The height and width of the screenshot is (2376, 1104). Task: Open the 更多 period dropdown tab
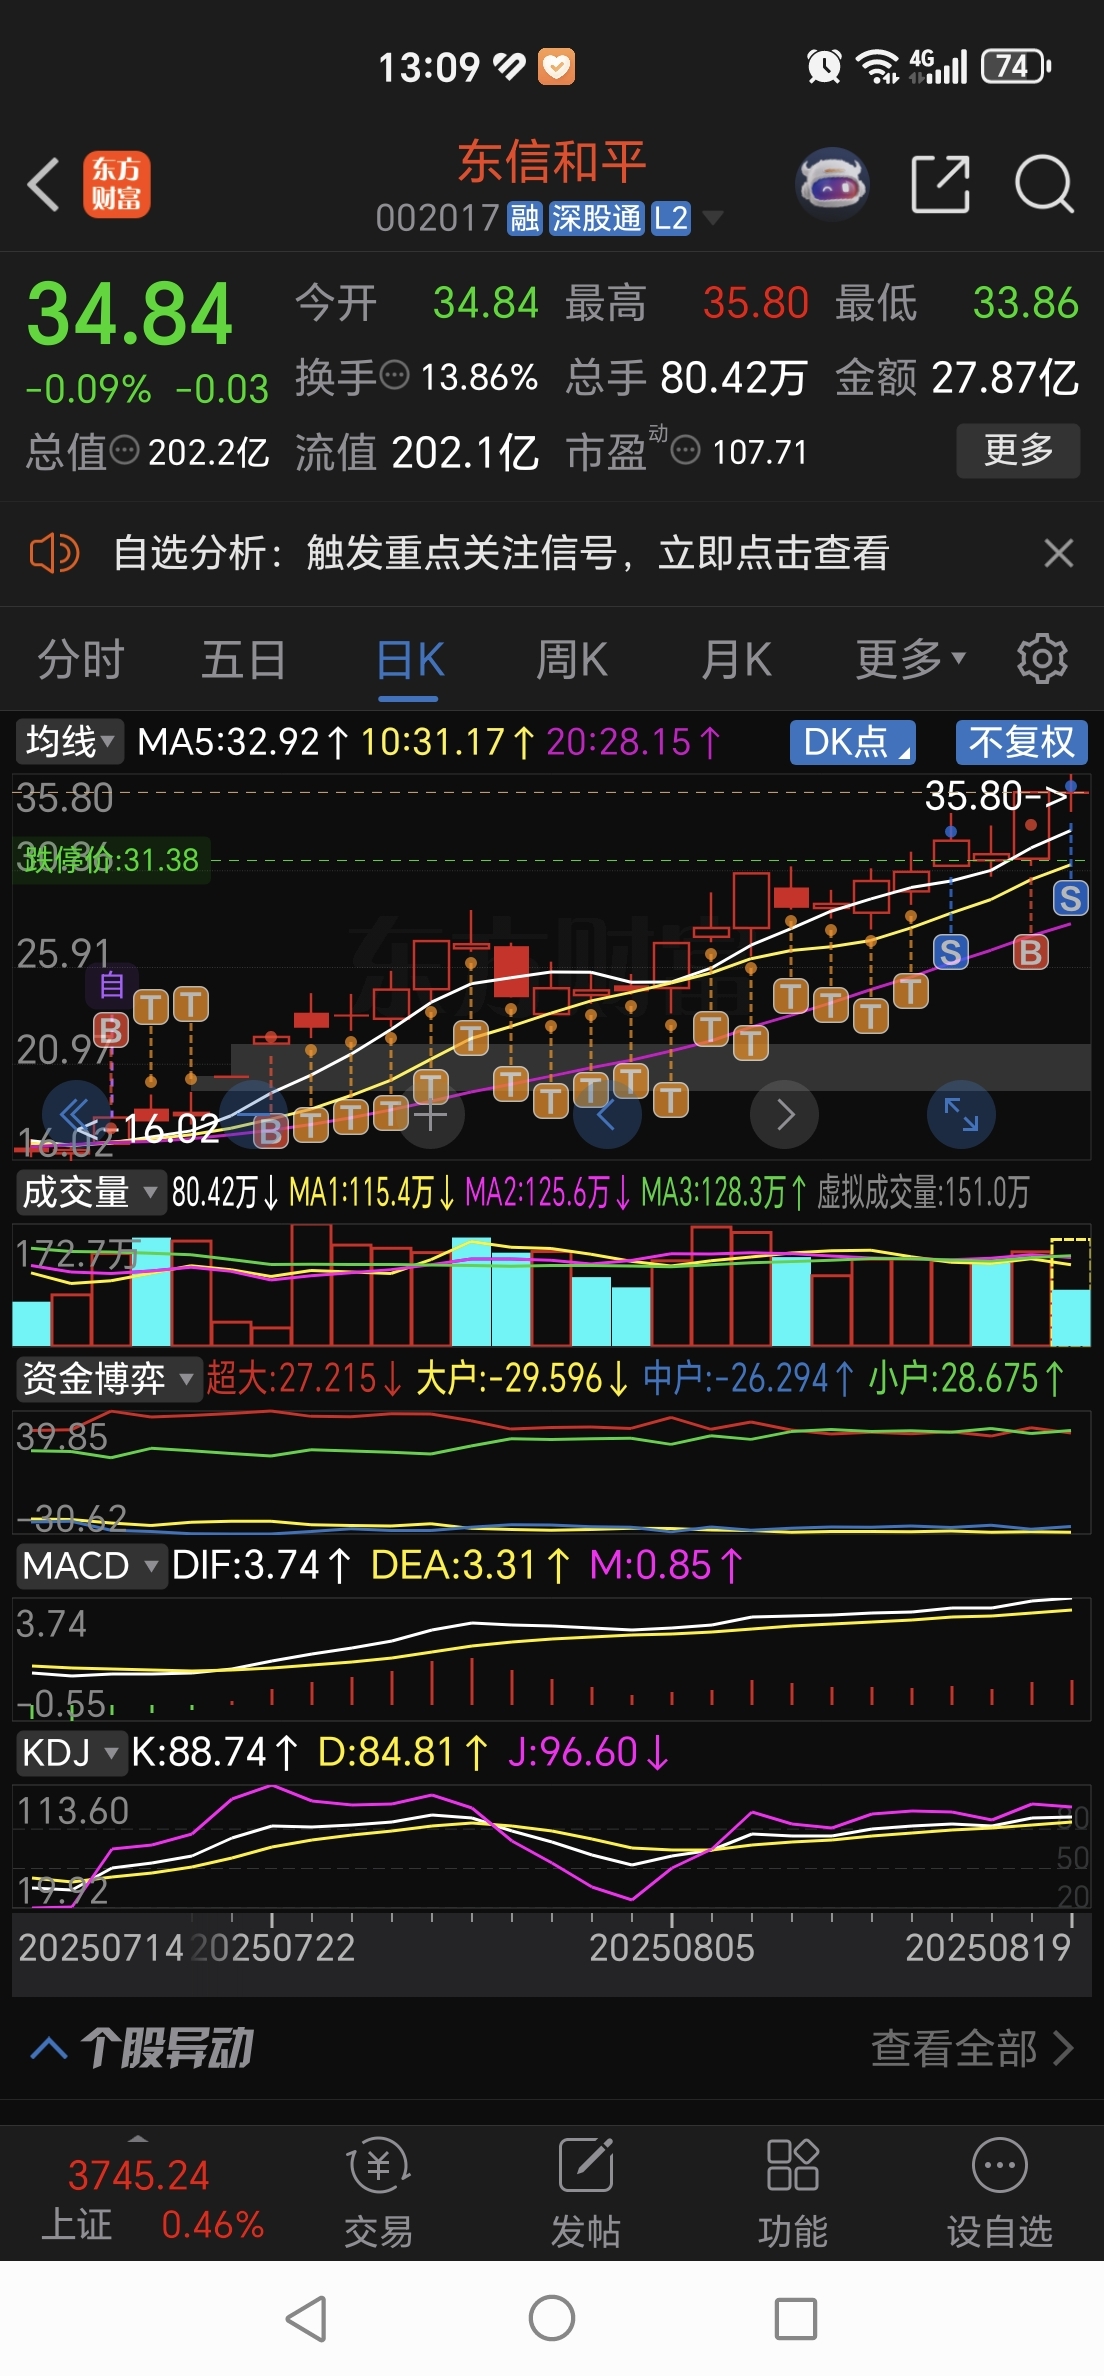click(910, 659)
